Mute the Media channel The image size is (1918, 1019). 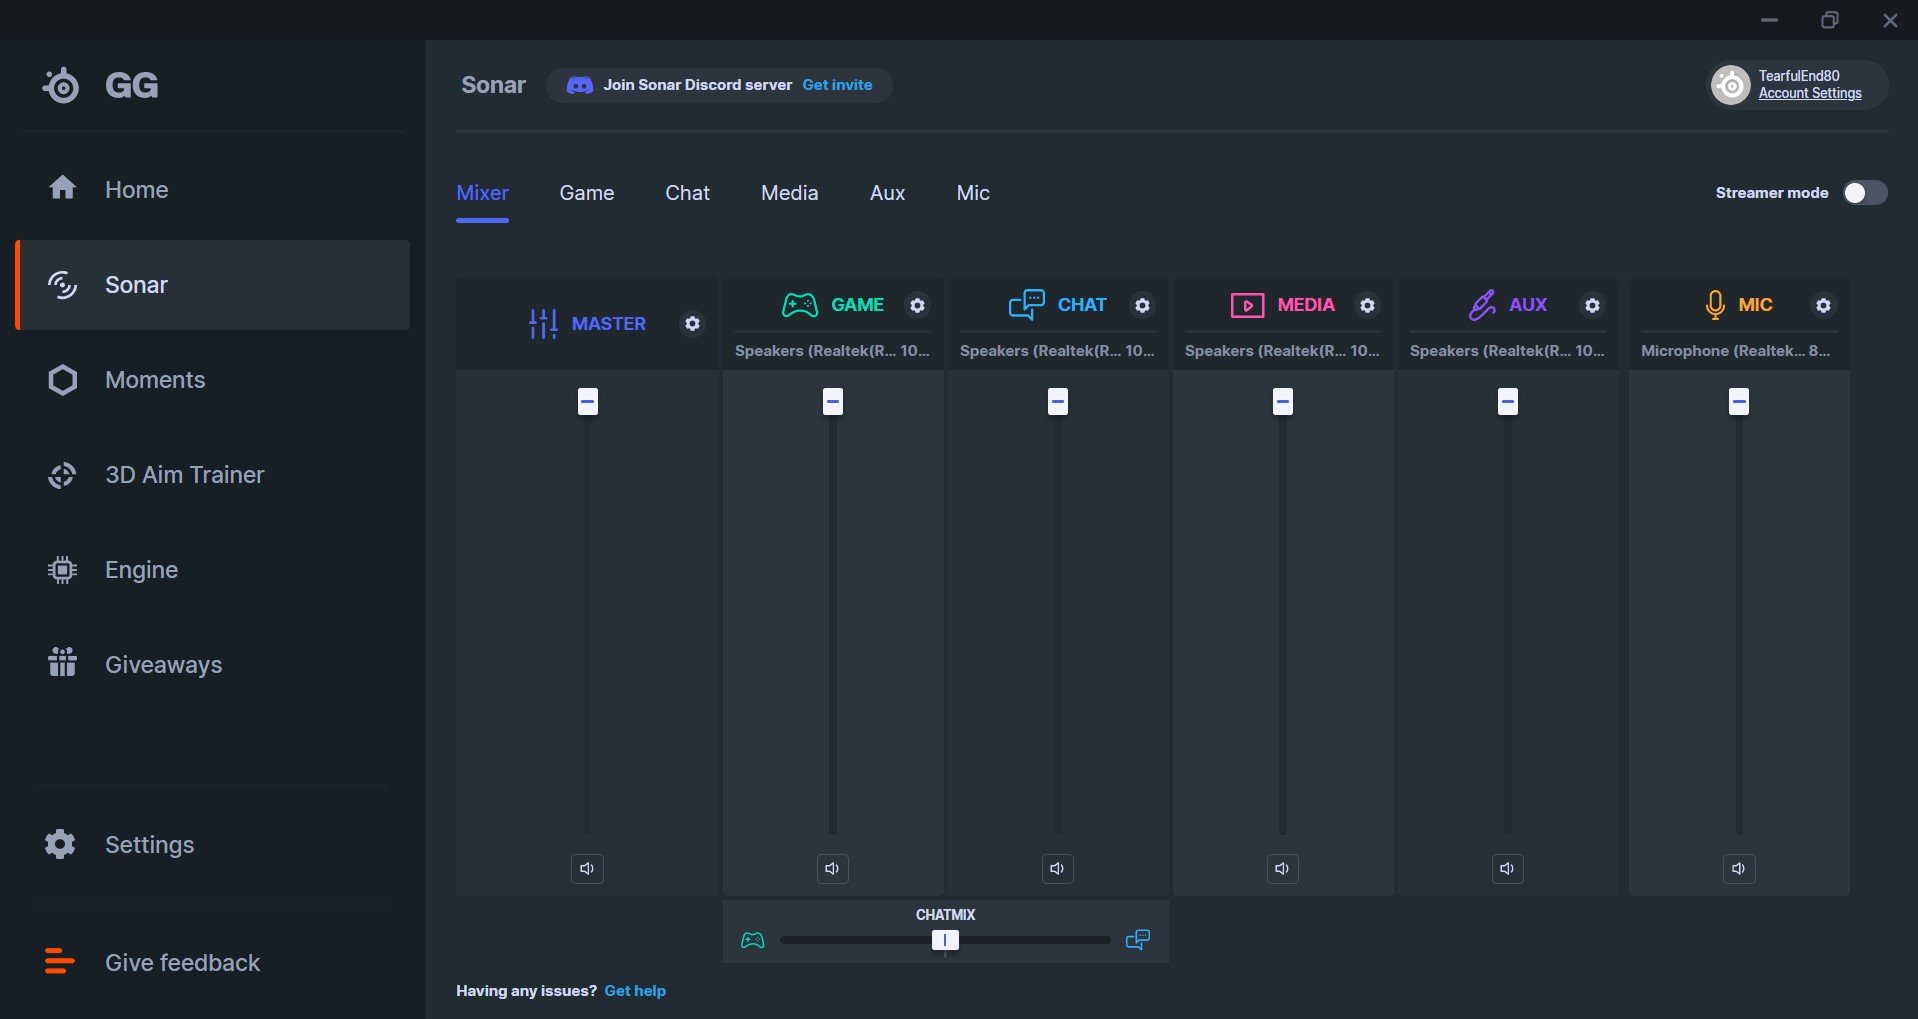1282,868
